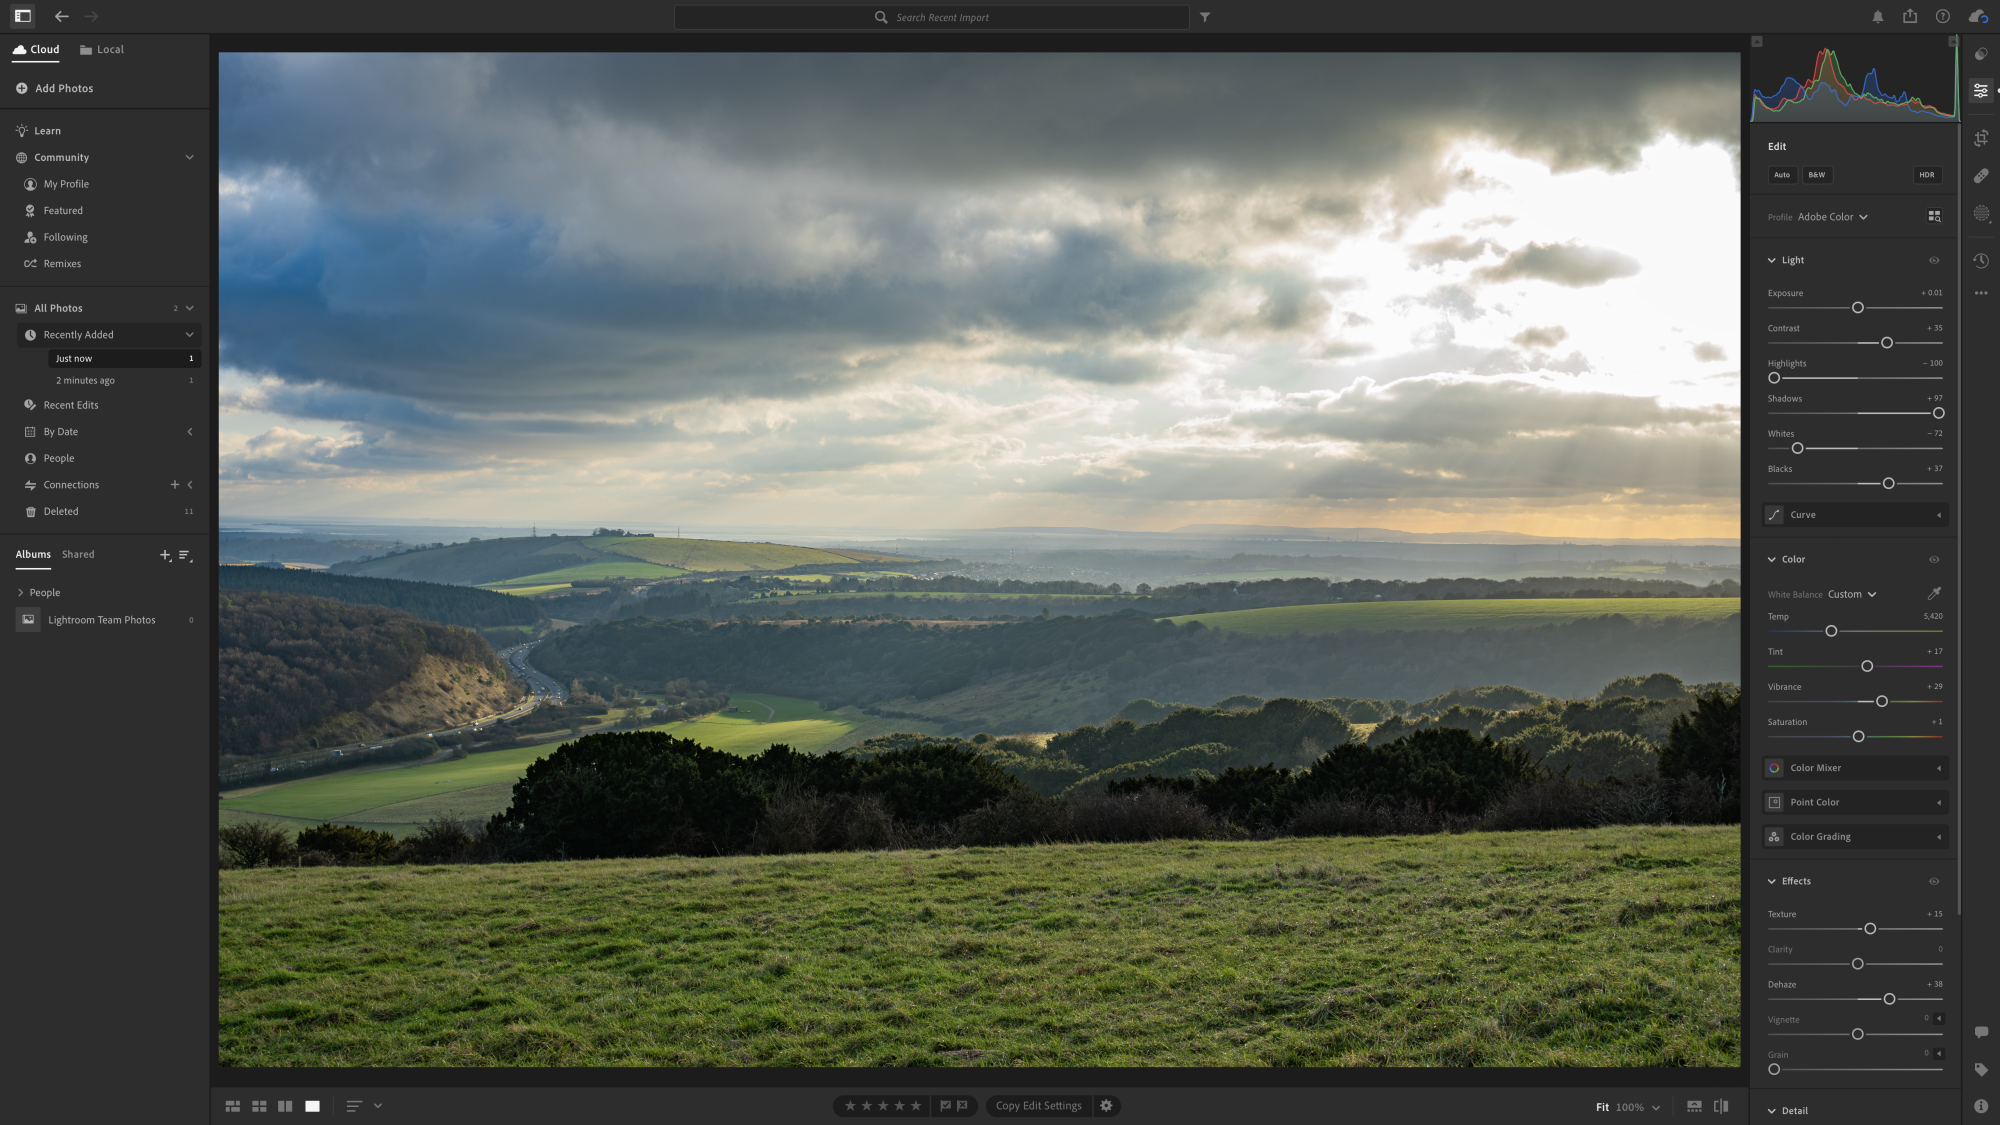Toggle the filmstrip icon
Screen dimensions: 2000x1125
pyautogui.click(x=1694, y=1106)
